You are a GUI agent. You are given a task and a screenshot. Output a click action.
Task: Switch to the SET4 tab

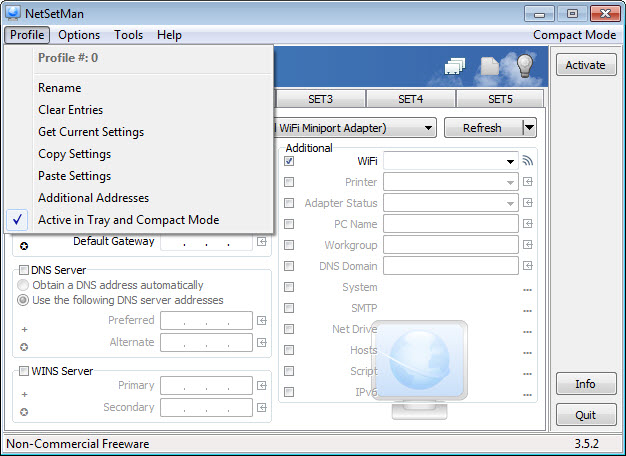[410, 99]
